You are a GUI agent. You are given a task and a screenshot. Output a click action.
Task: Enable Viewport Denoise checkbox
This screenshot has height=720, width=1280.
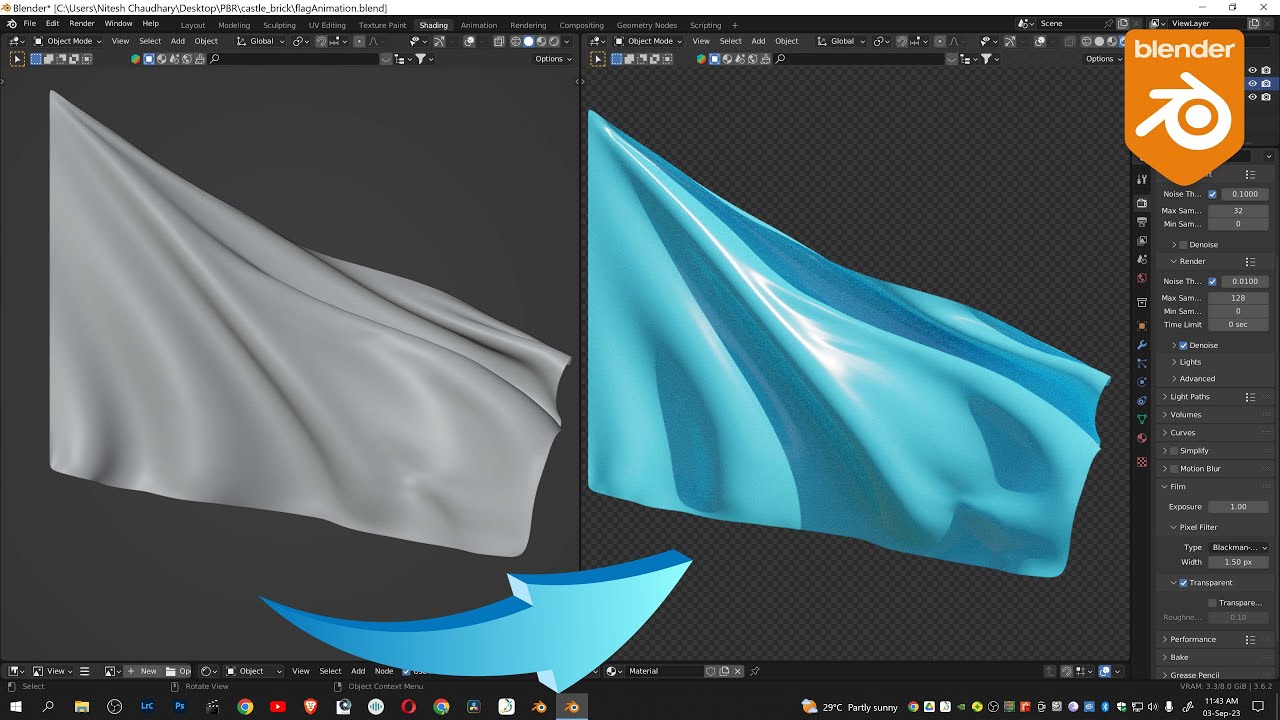1184,244
